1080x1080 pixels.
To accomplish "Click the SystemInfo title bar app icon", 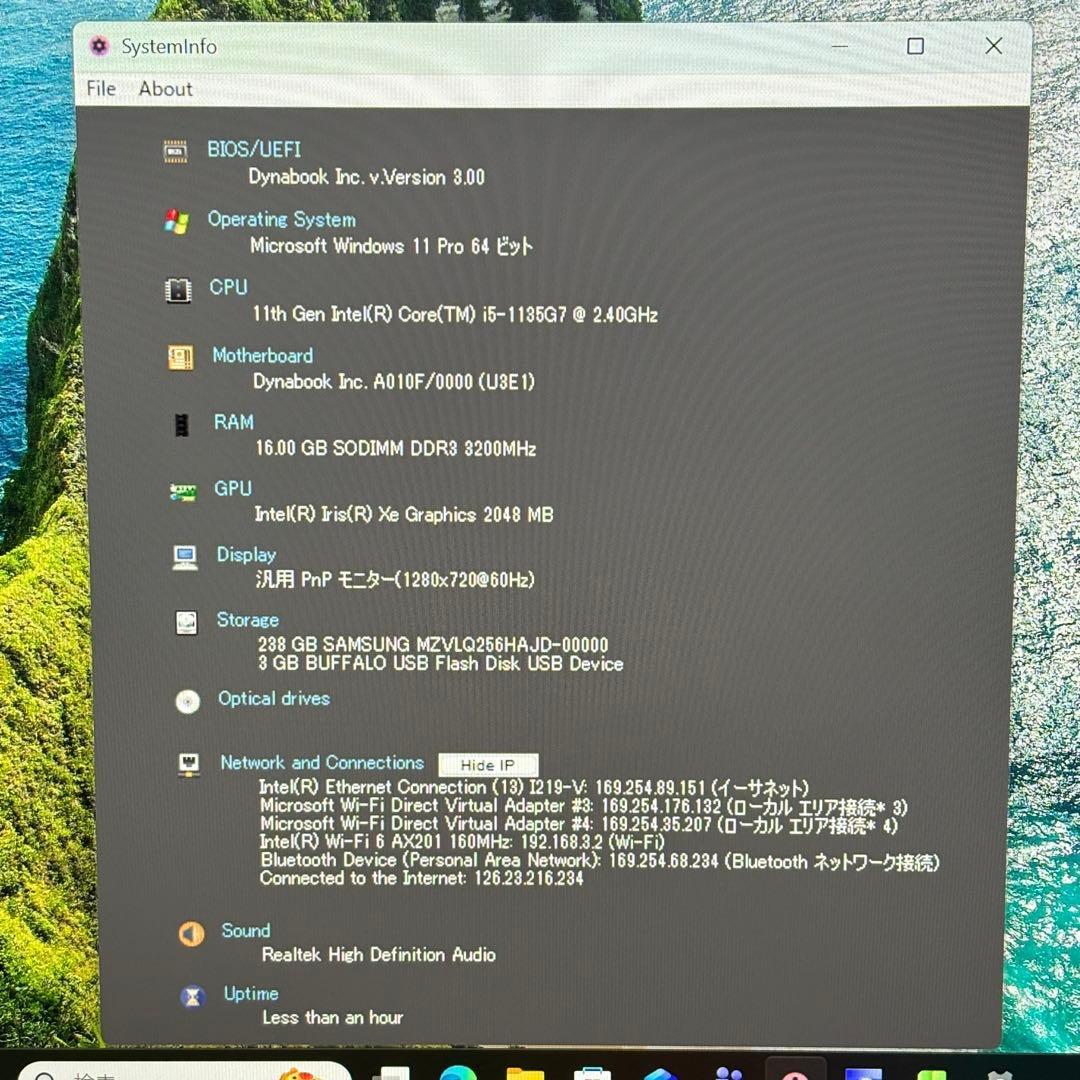I will (98, 46).
